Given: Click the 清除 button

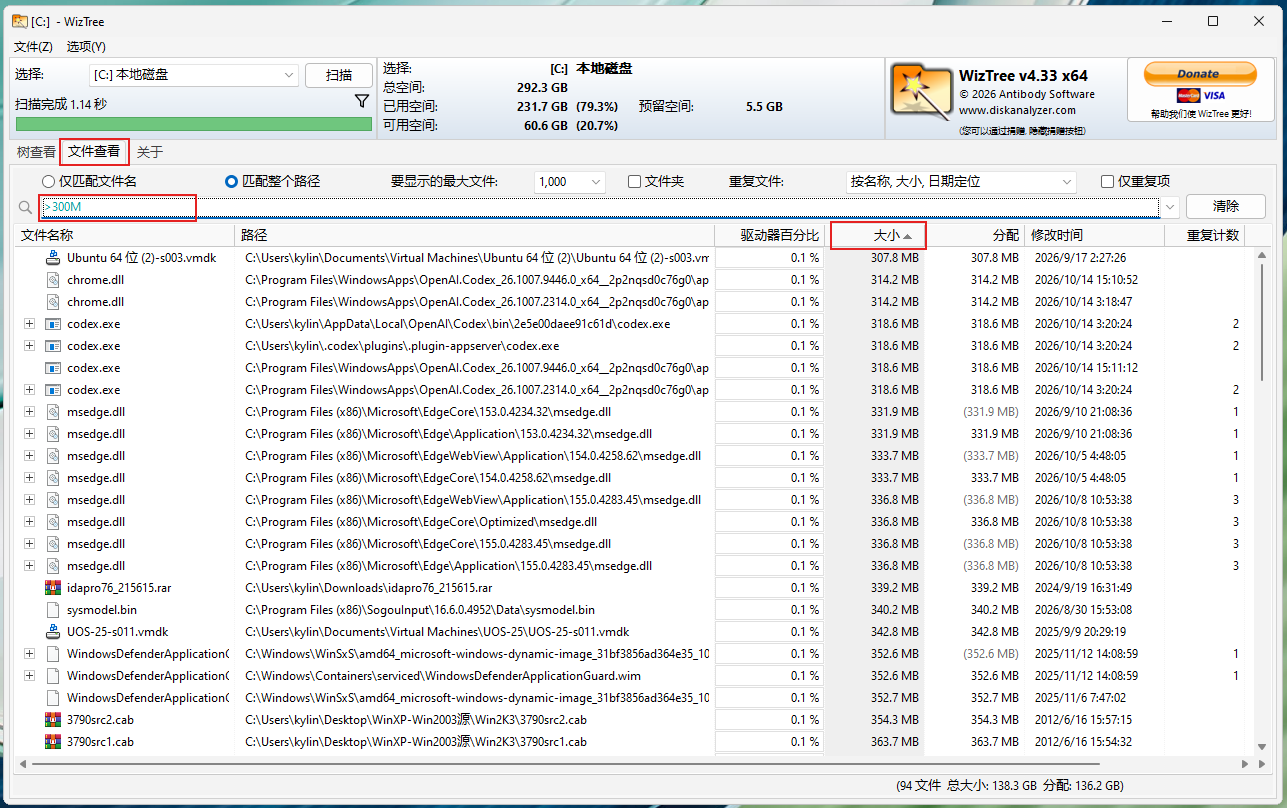Looking at the screenshot, I should (x=1226, y=207).
